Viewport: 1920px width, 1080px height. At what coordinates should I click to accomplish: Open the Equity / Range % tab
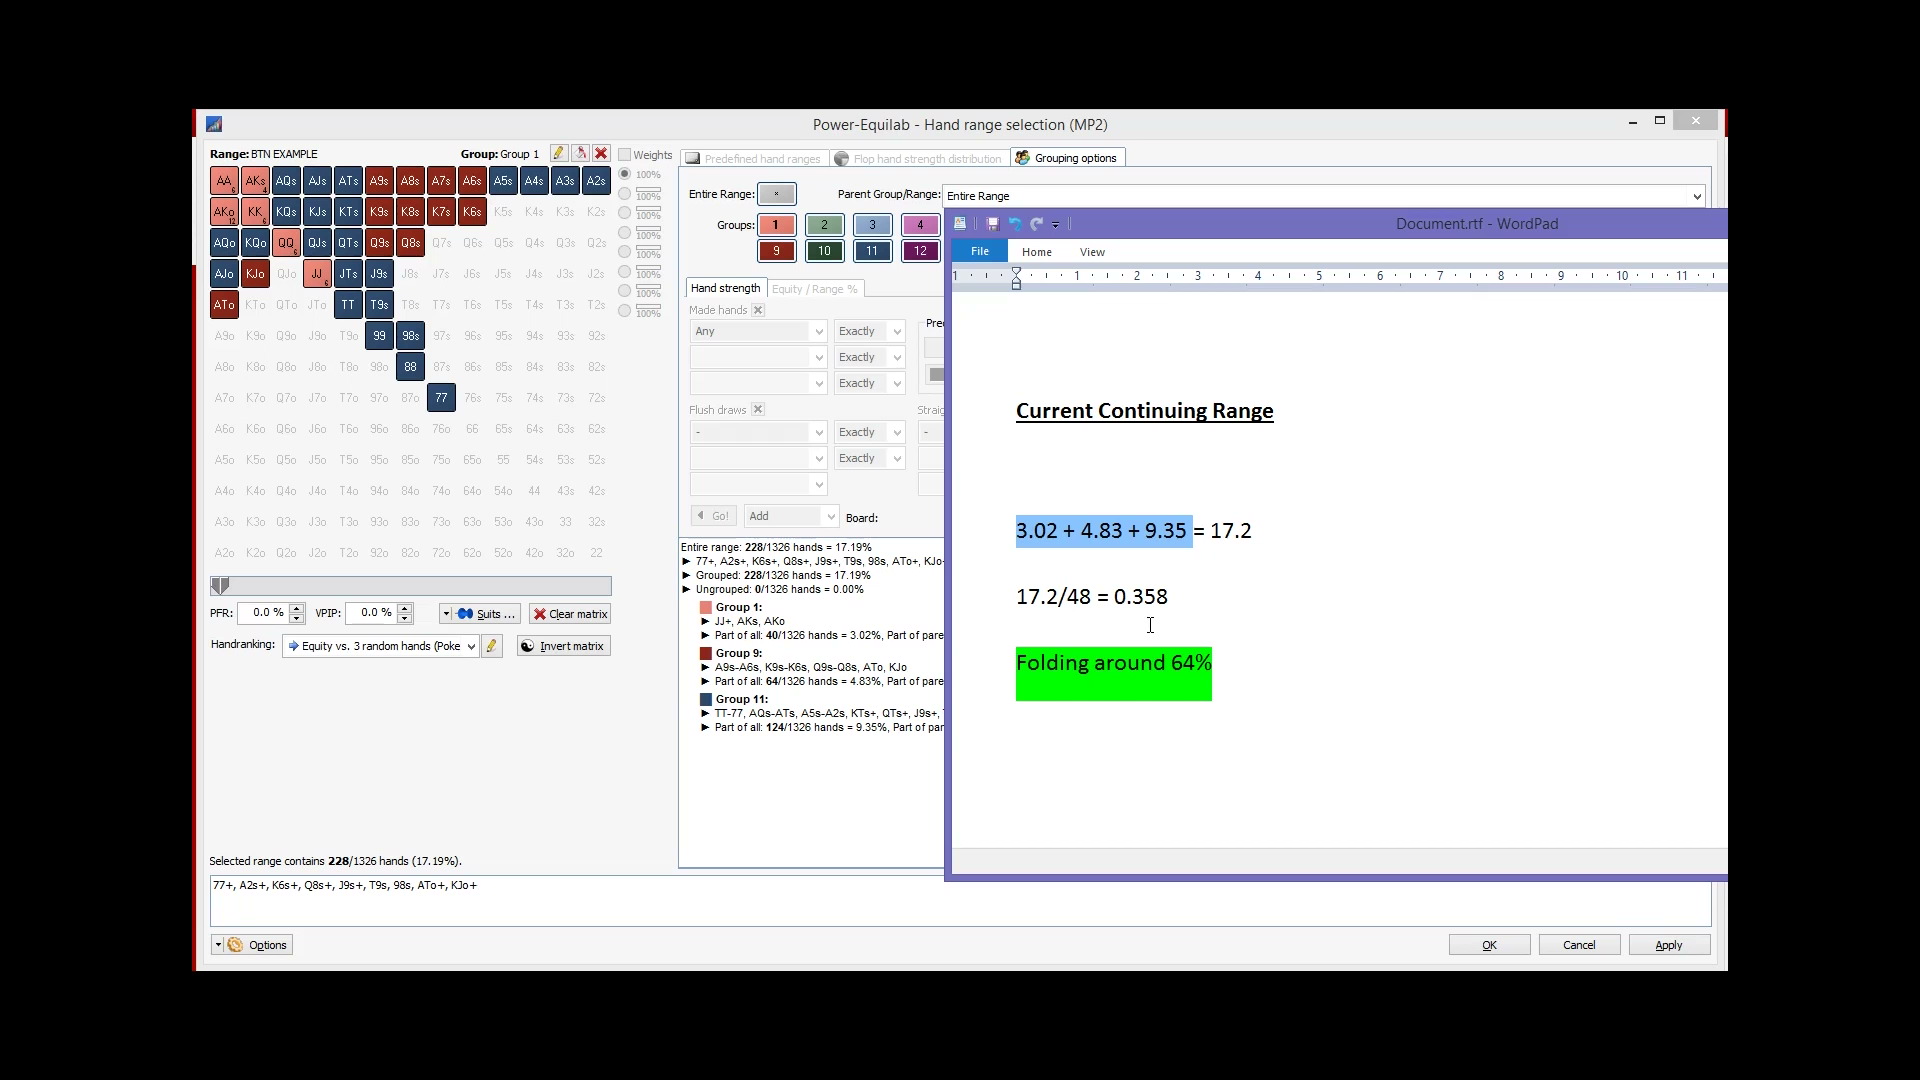coord(815,289)
